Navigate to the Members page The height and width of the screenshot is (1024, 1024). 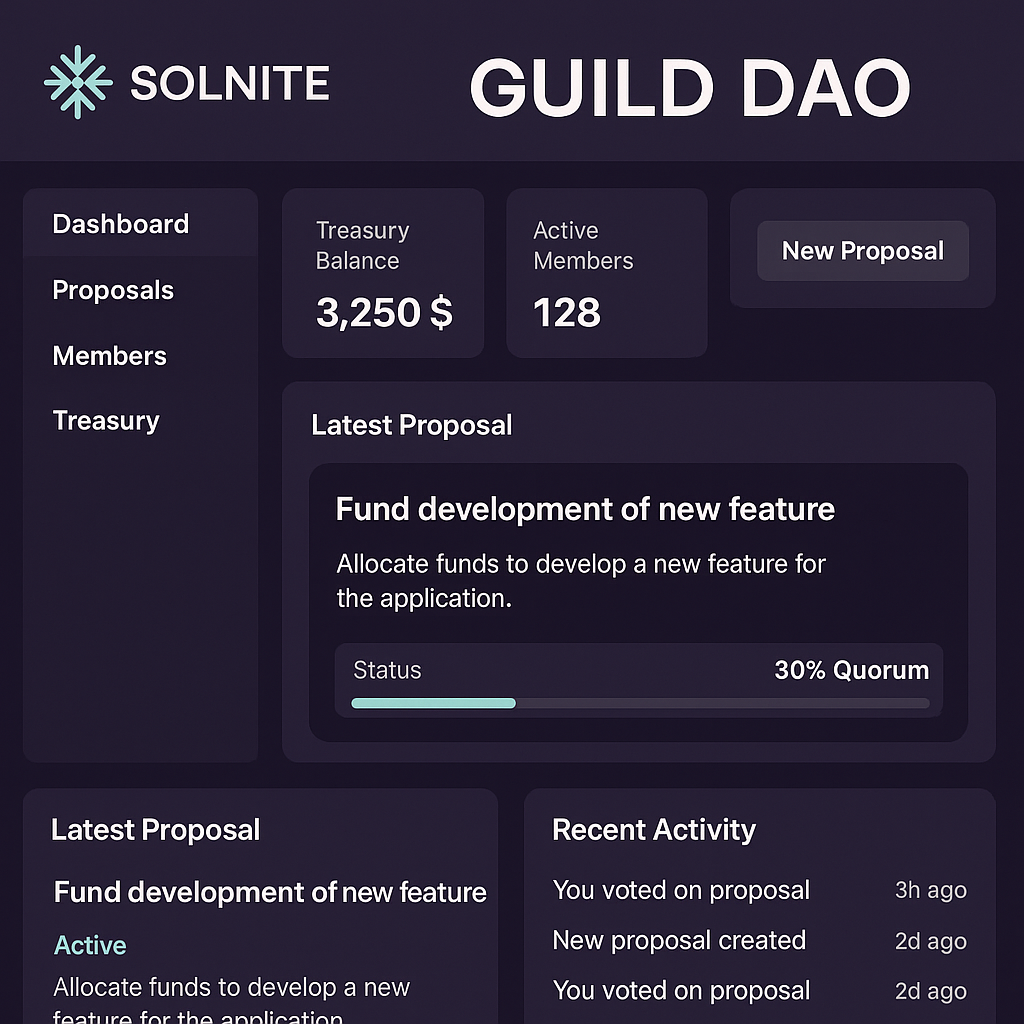pos(109,356)
